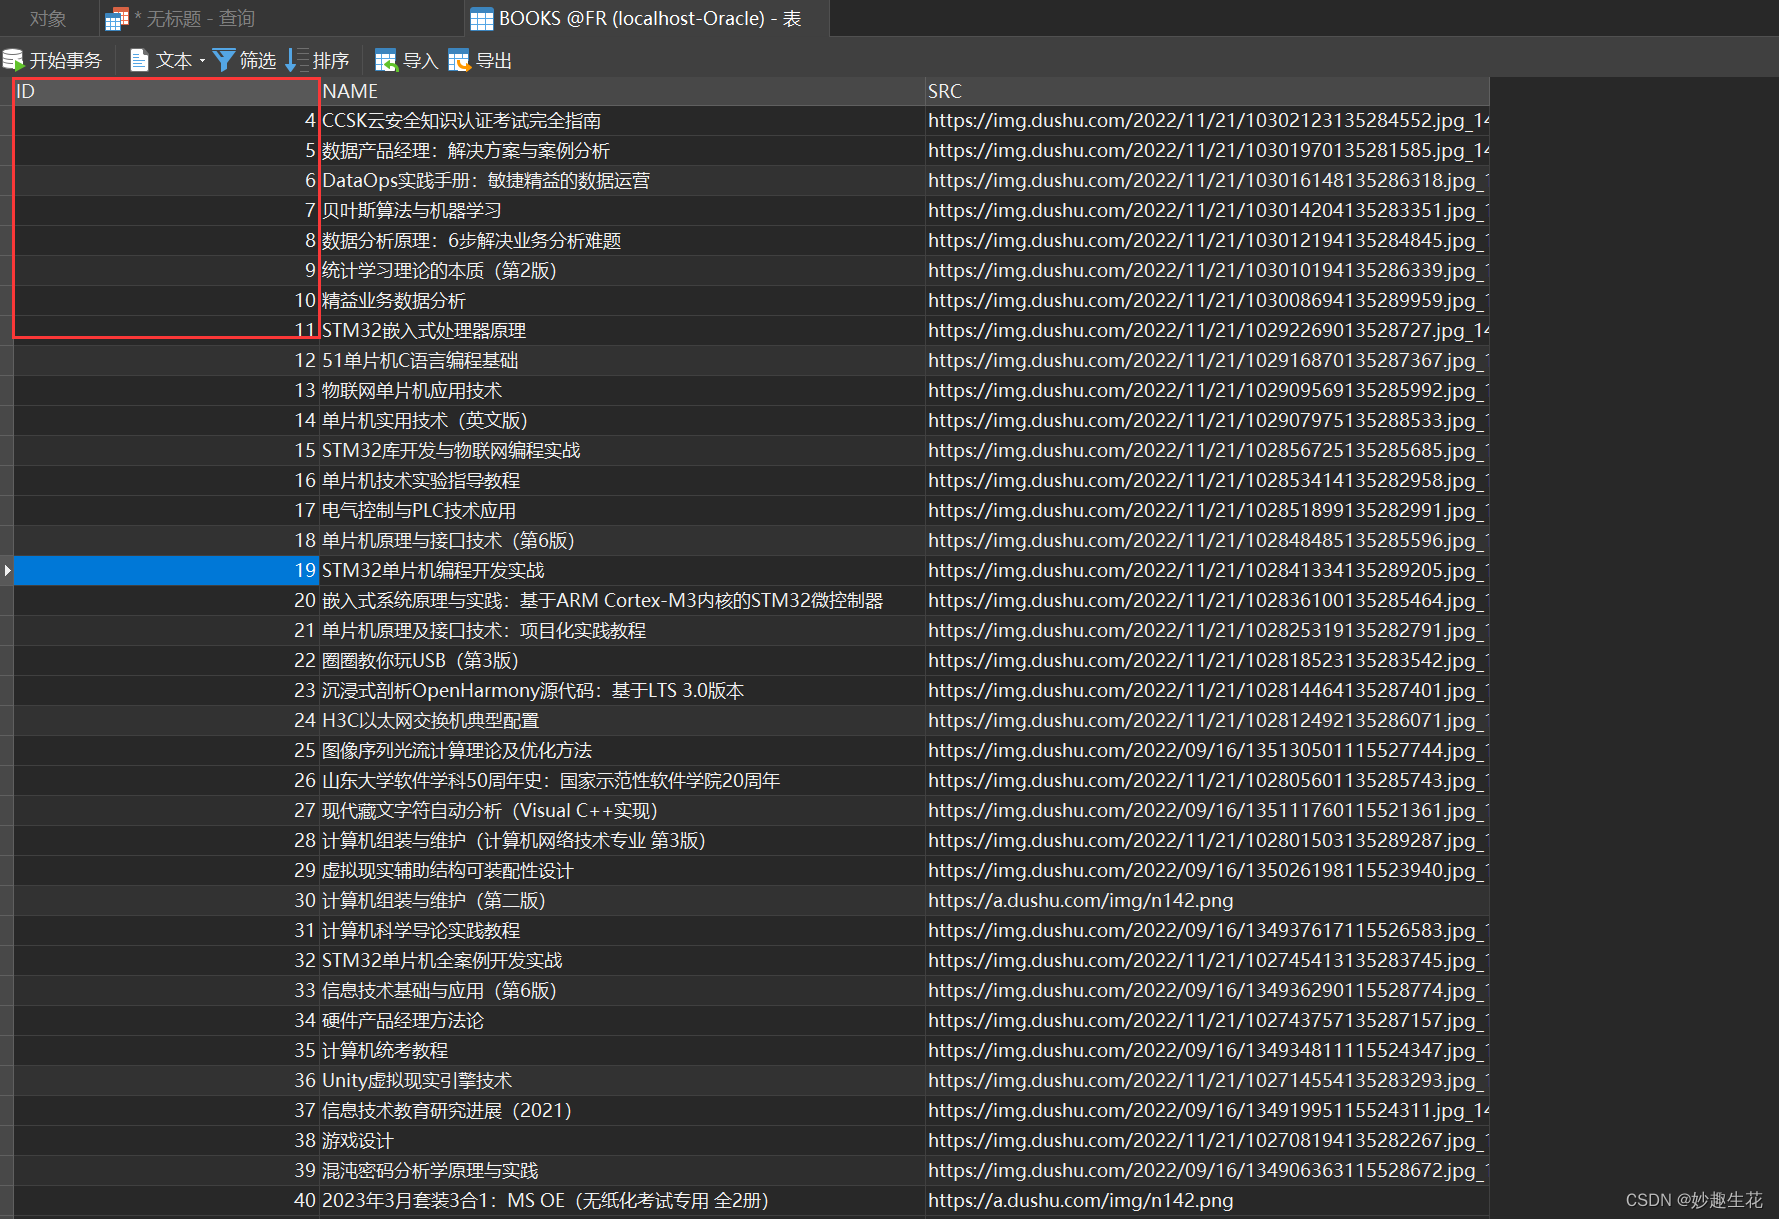
Task: Click the Import (导入) icon
Action: pyautogui.click(x=386, y=60)
